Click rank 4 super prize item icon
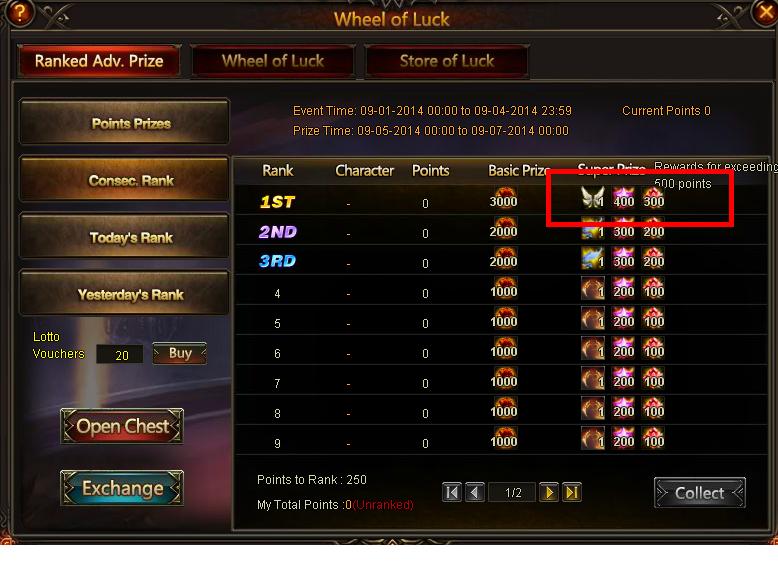778x566 pixels. (x=593, y=288)
